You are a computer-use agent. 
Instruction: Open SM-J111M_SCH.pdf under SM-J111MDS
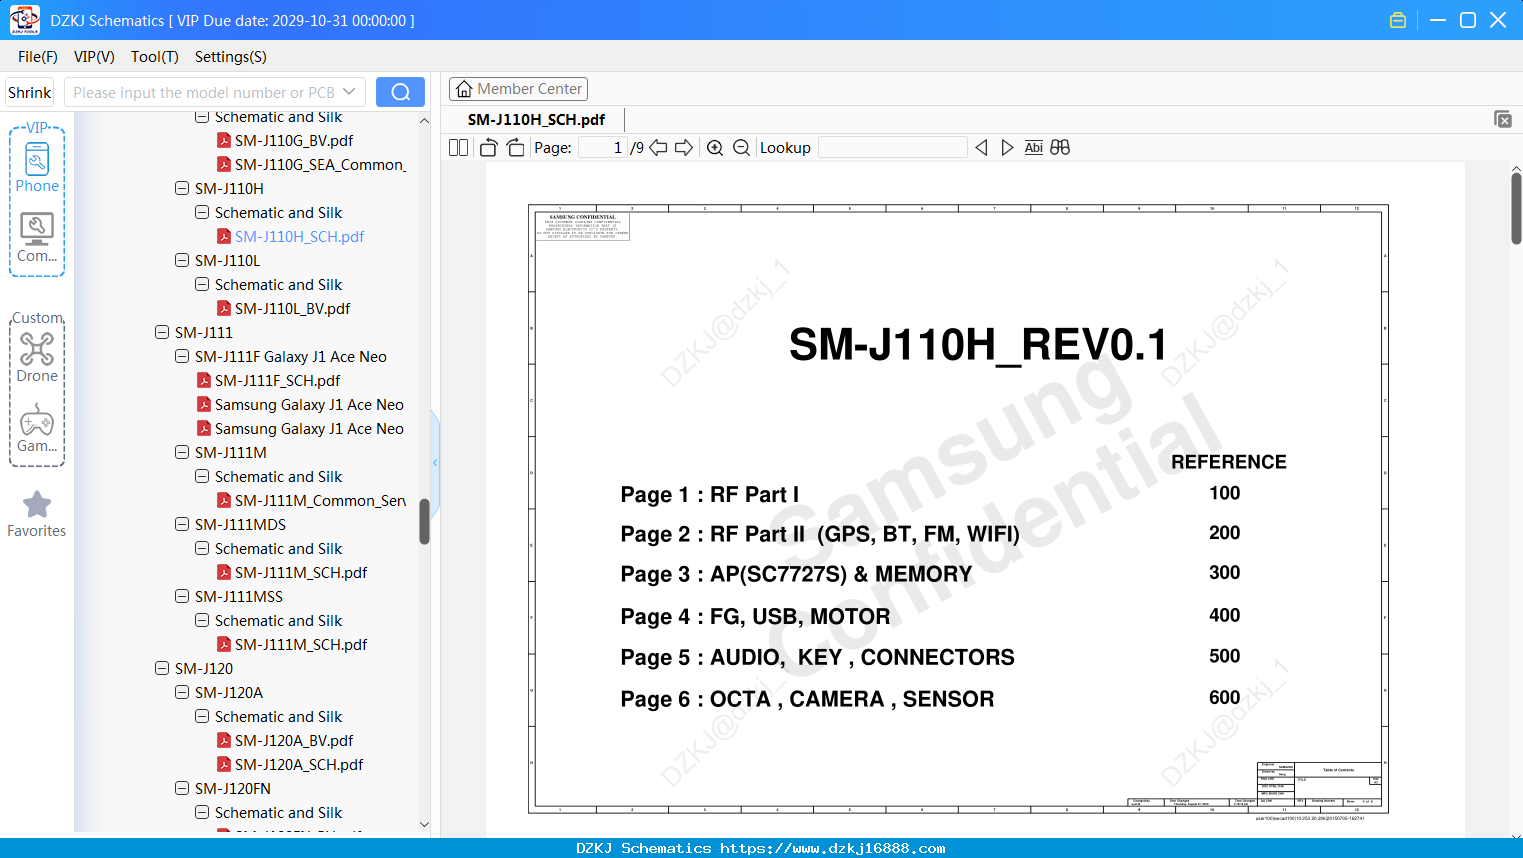[301, 573]
